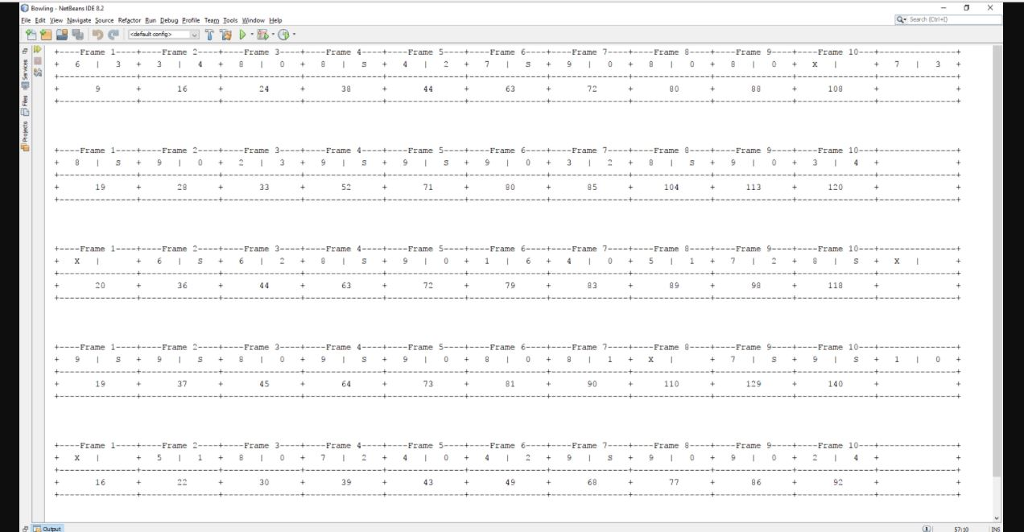Click the notifications icon in the status bar
The image size is (1024, 532).
926,528
